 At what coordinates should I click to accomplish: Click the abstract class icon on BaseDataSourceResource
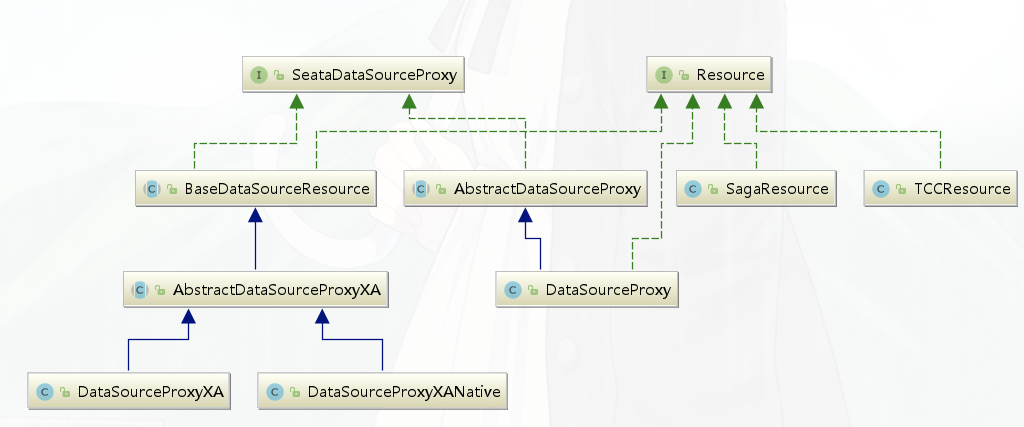tap(152, 189)
